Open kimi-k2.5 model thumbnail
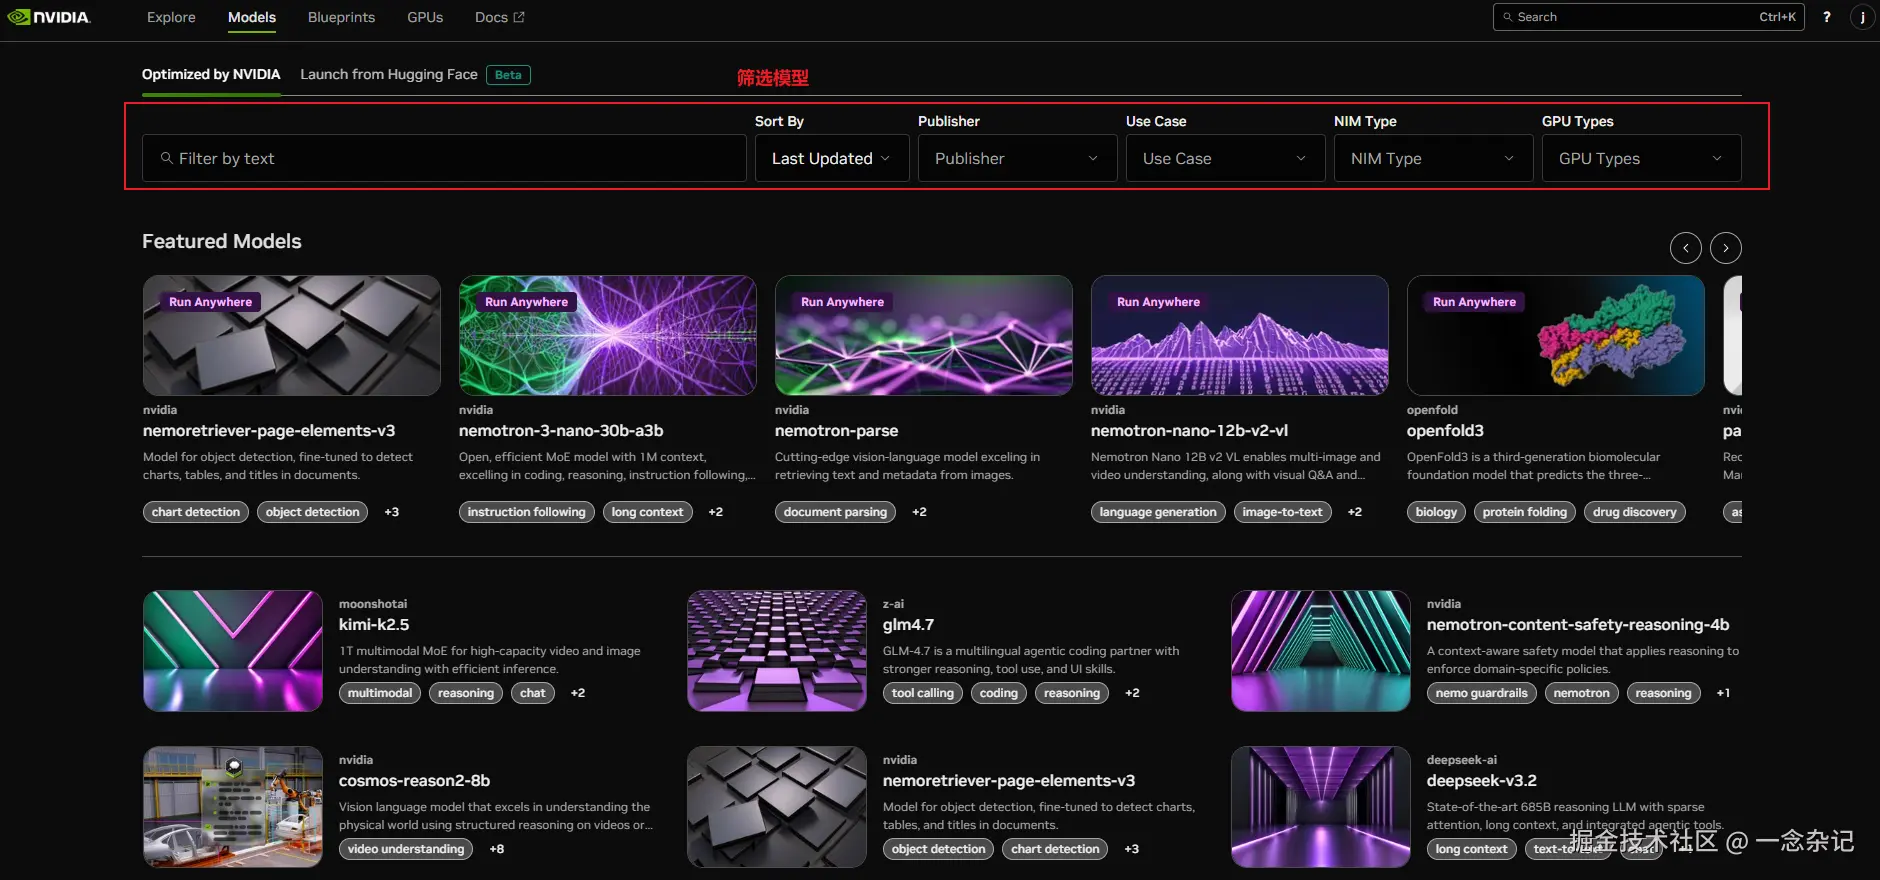The height and width of the screenshot is (880, 1880). click(233, 651)
